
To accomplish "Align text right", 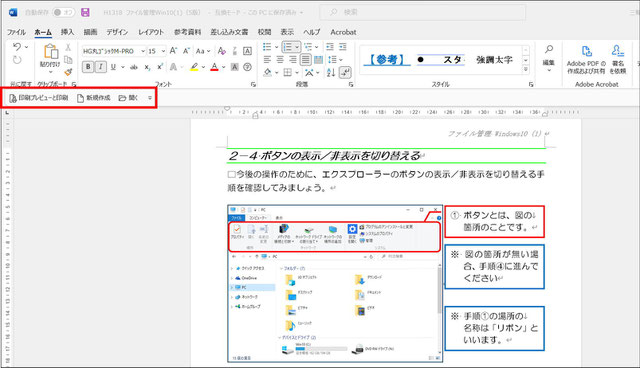I will pyautogui.click(x=293, y=60).
